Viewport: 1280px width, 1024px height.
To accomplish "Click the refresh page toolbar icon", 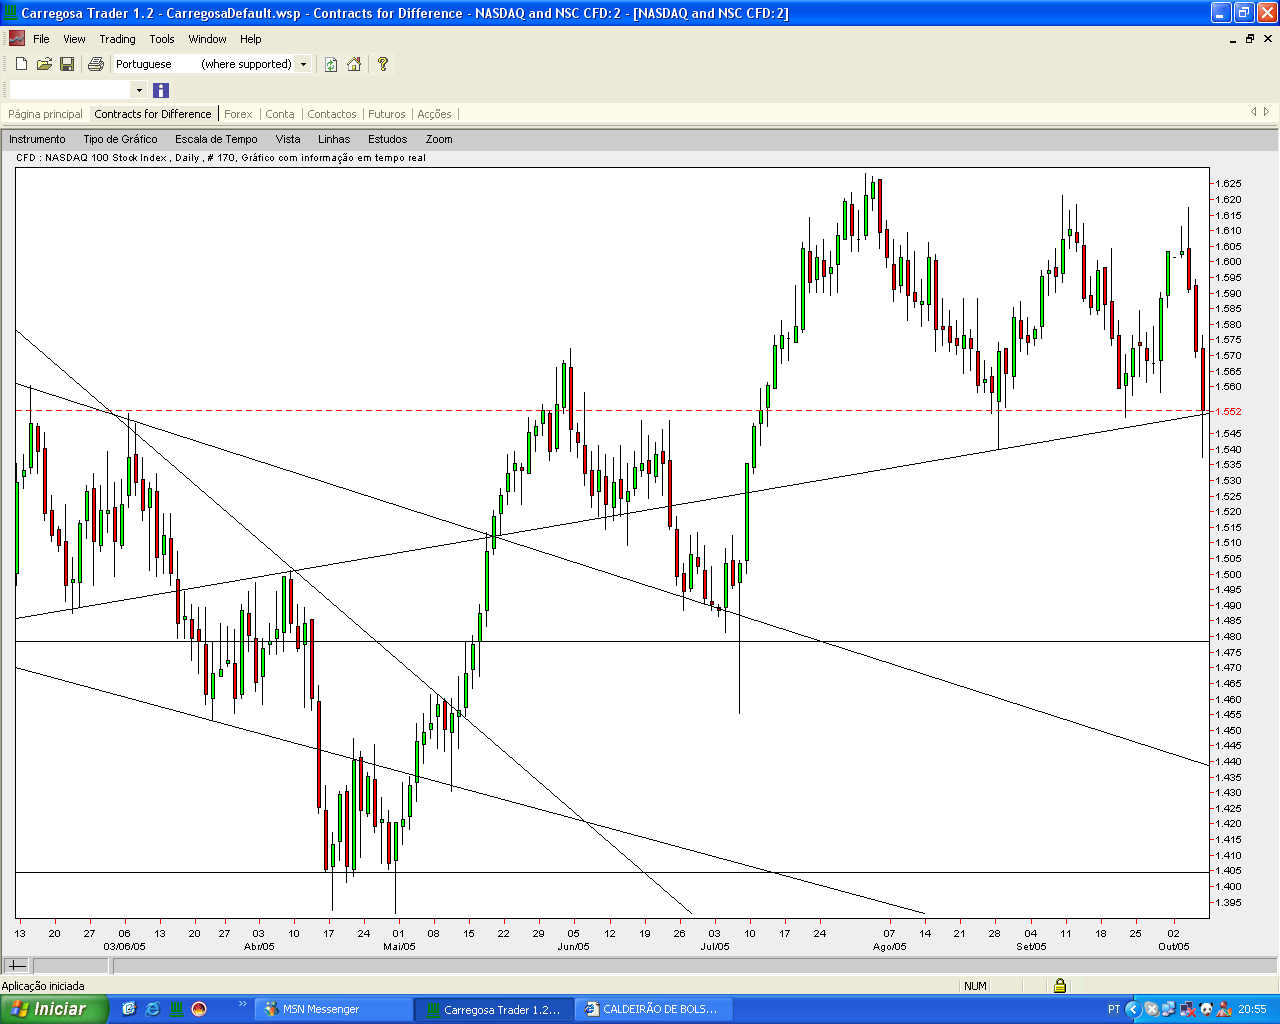I will tap(331, 64).
